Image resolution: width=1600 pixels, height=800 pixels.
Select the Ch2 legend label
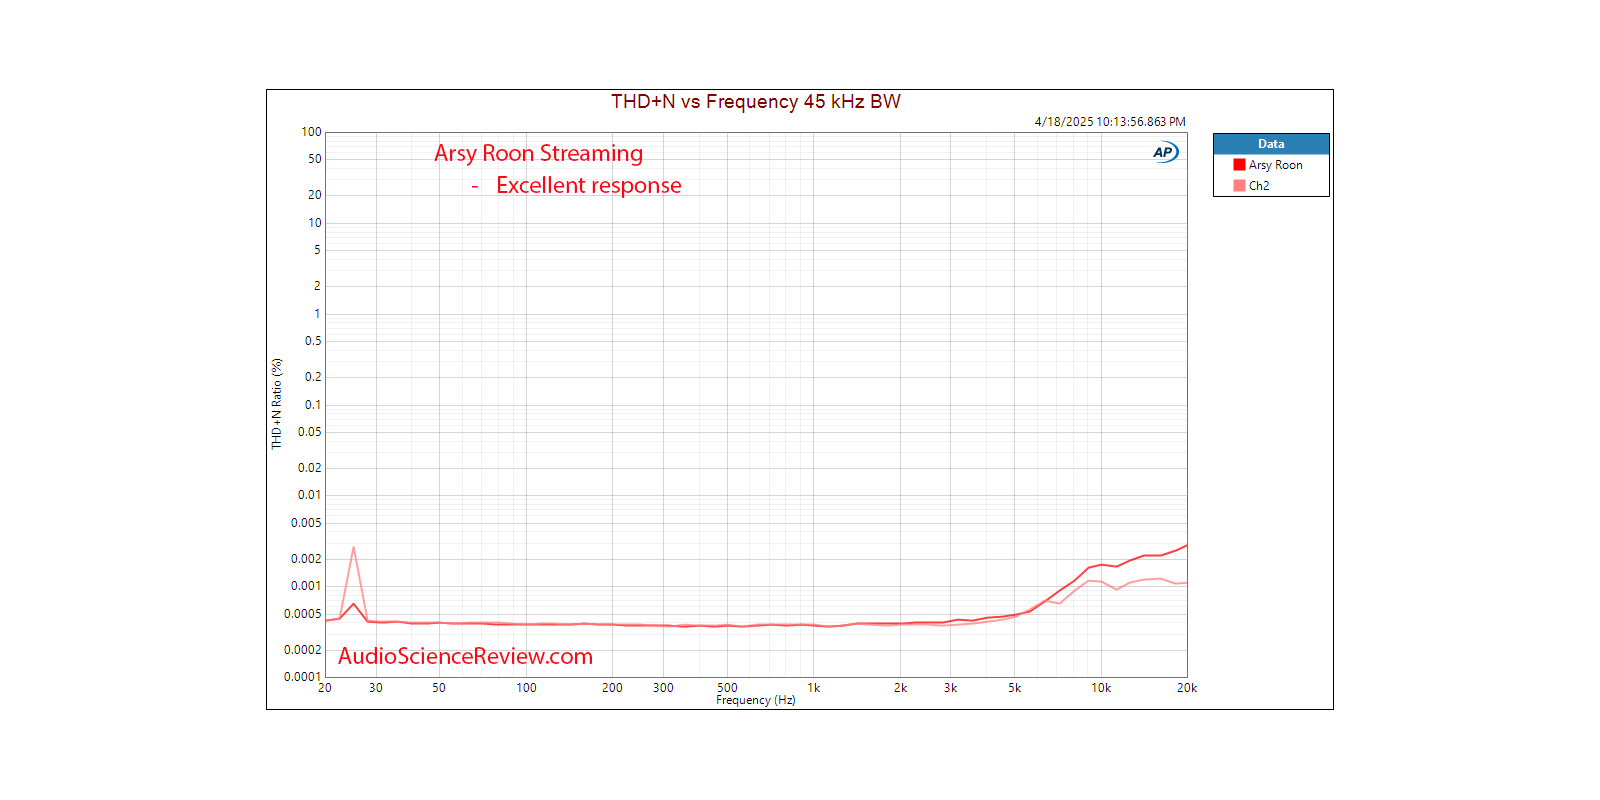coord(1259,186)
